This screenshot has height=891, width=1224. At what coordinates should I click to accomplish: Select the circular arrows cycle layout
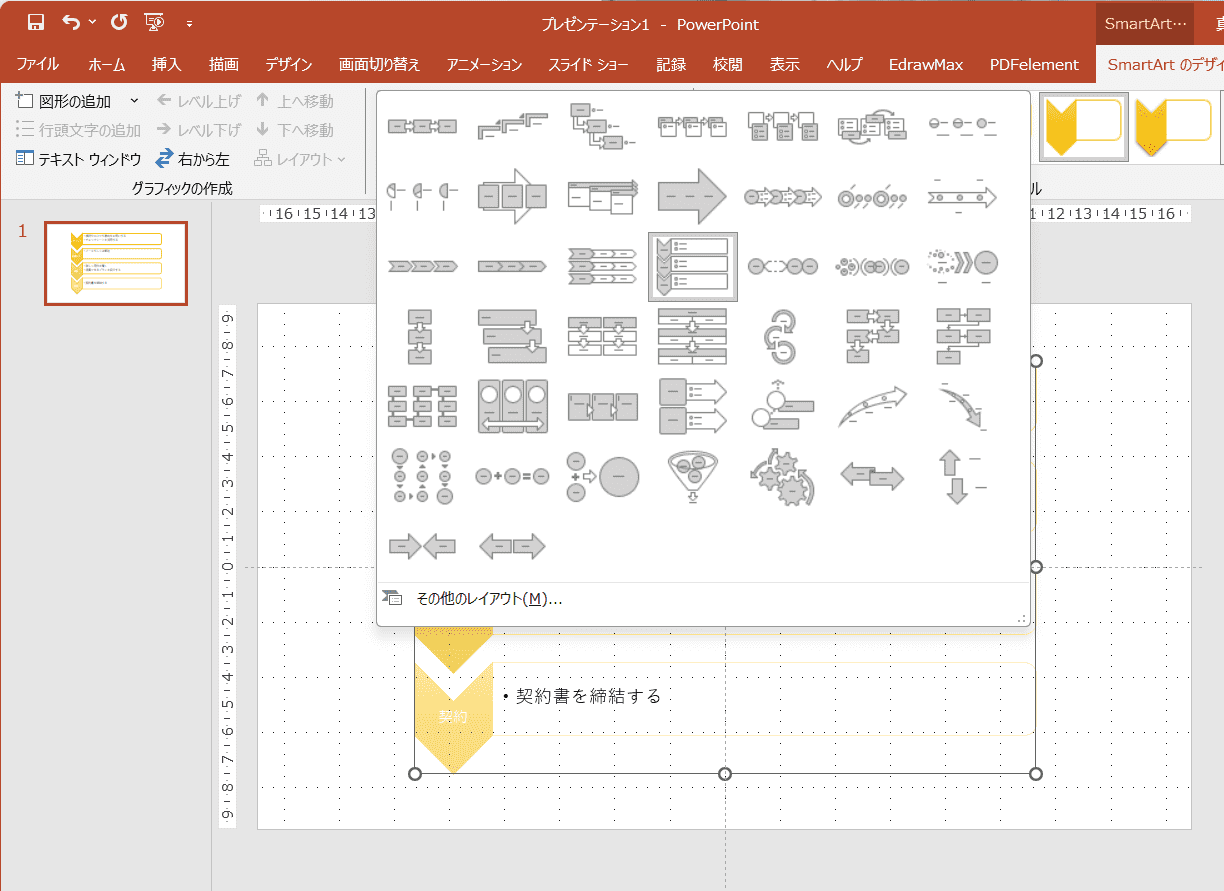[782, 337]
